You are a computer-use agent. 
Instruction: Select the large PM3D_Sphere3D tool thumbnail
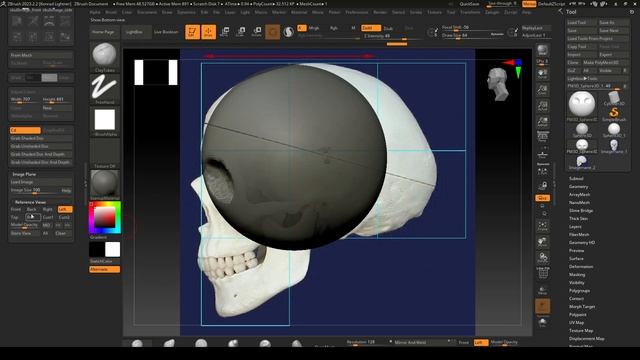(x=582, y=105)
